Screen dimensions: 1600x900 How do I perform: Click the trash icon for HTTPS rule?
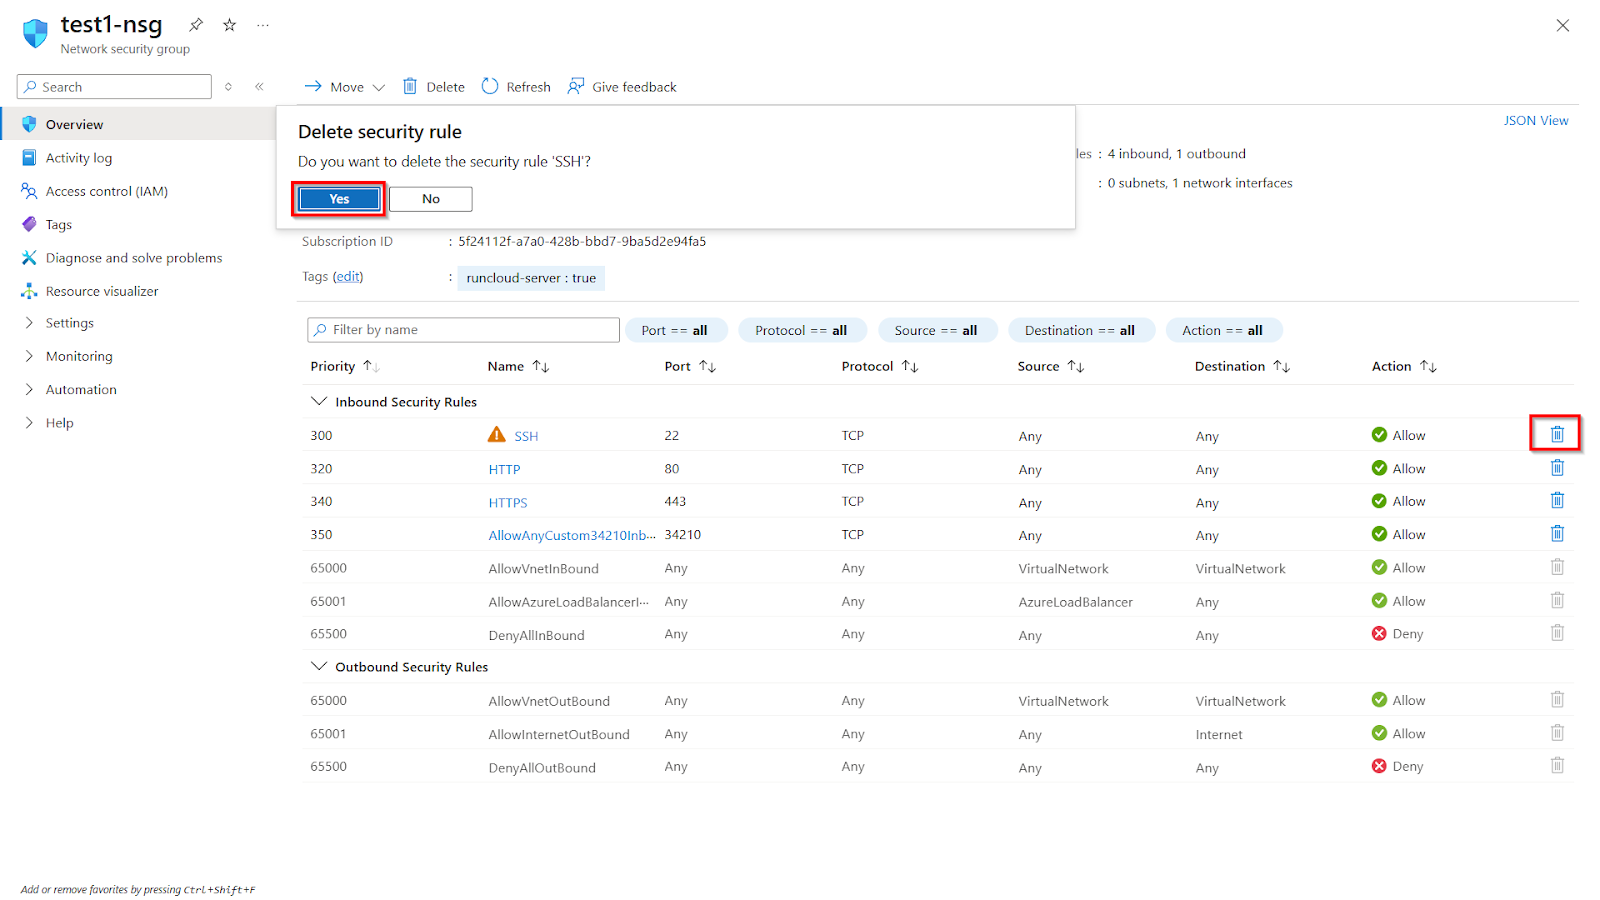[x=1556, y=501]
